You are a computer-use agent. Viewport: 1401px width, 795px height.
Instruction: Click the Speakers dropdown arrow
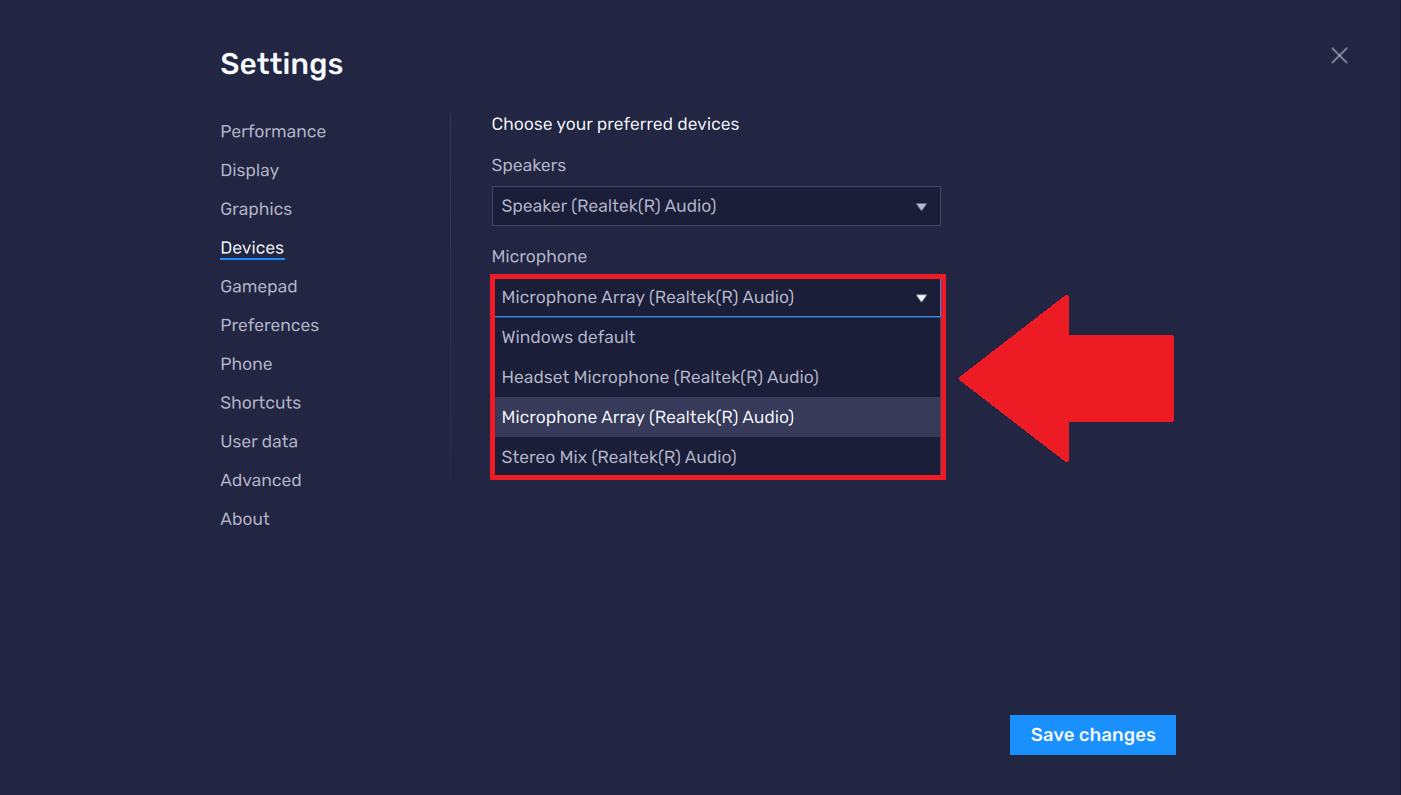pos(921,207)
